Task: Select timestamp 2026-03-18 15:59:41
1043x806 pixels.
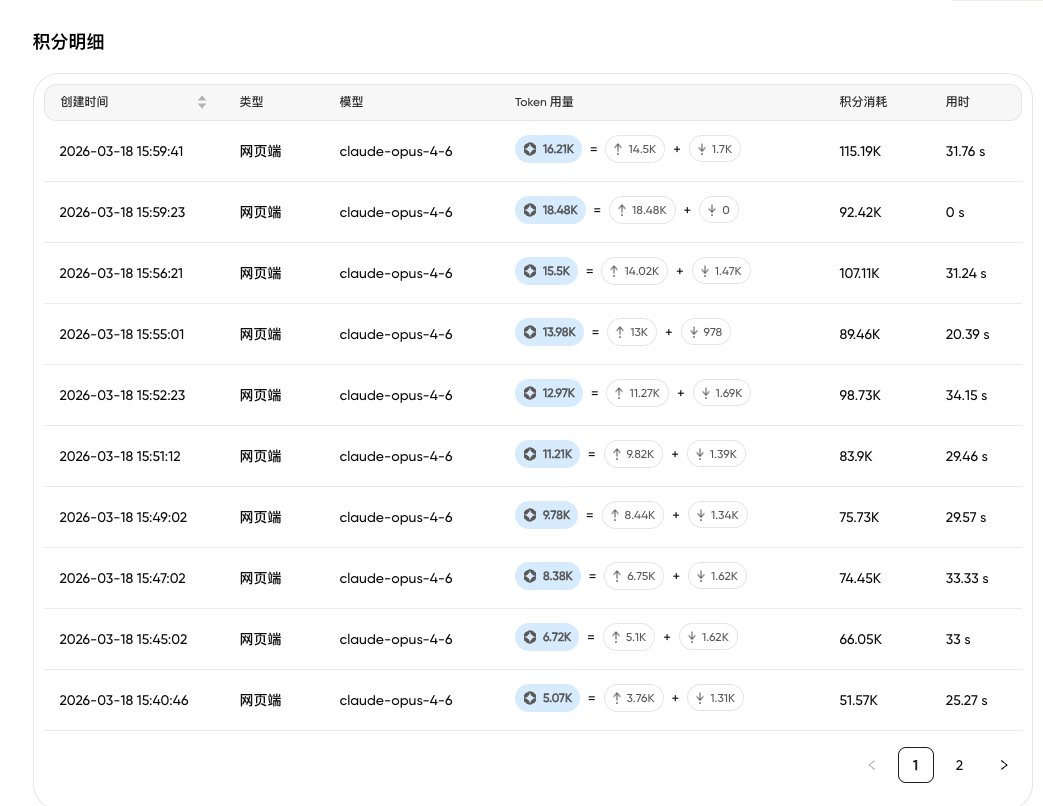Action: tap(121, 151)
